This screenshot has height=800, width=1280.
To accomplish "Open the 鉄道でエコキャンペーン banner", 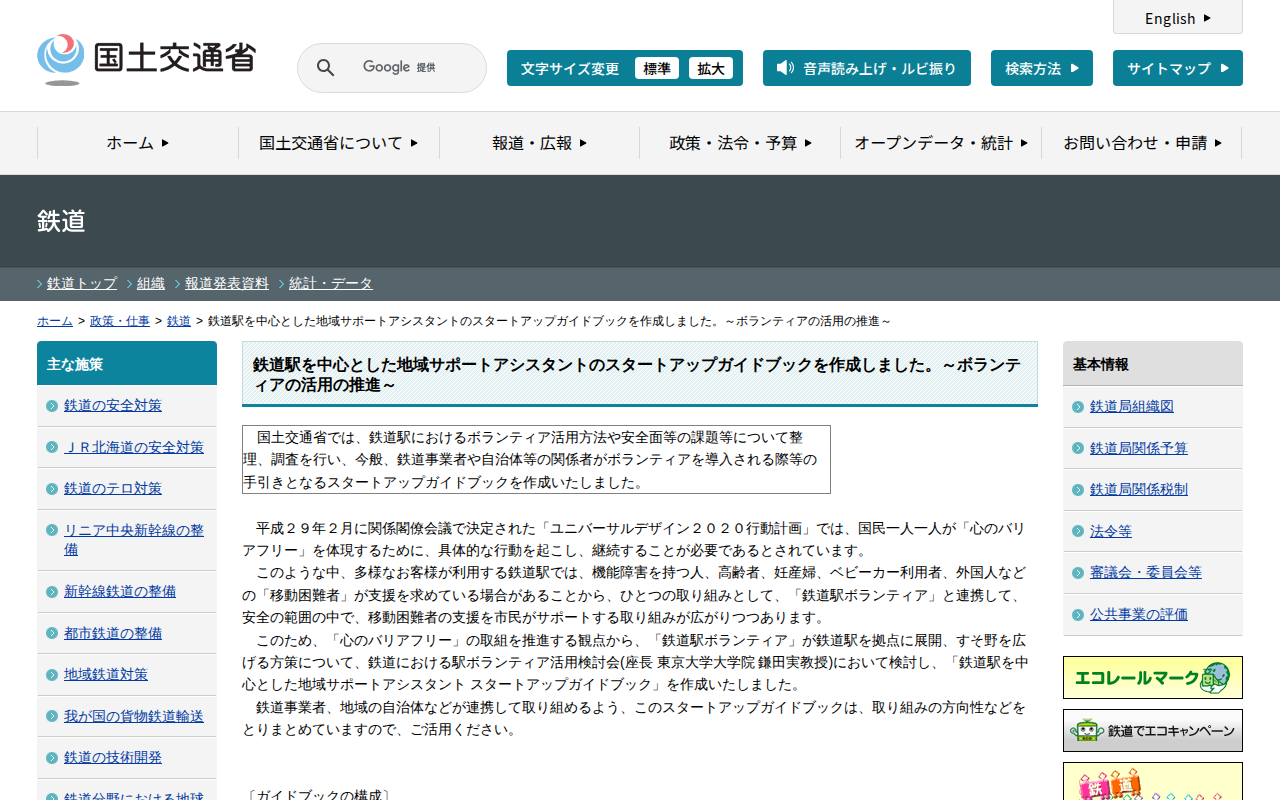I will pos(1152,730).
